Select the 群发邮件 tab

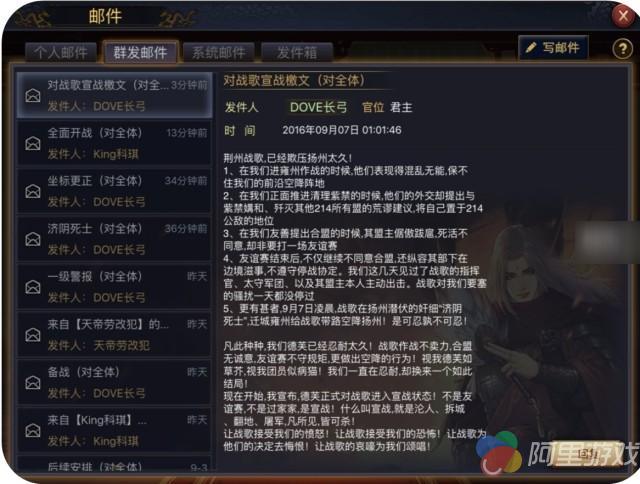tap(140, 52)
